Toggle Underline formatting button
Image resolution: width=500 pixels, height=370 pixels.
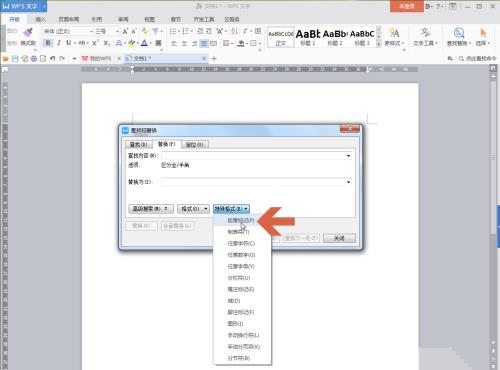pyautogui.click(x=68, y=43)
